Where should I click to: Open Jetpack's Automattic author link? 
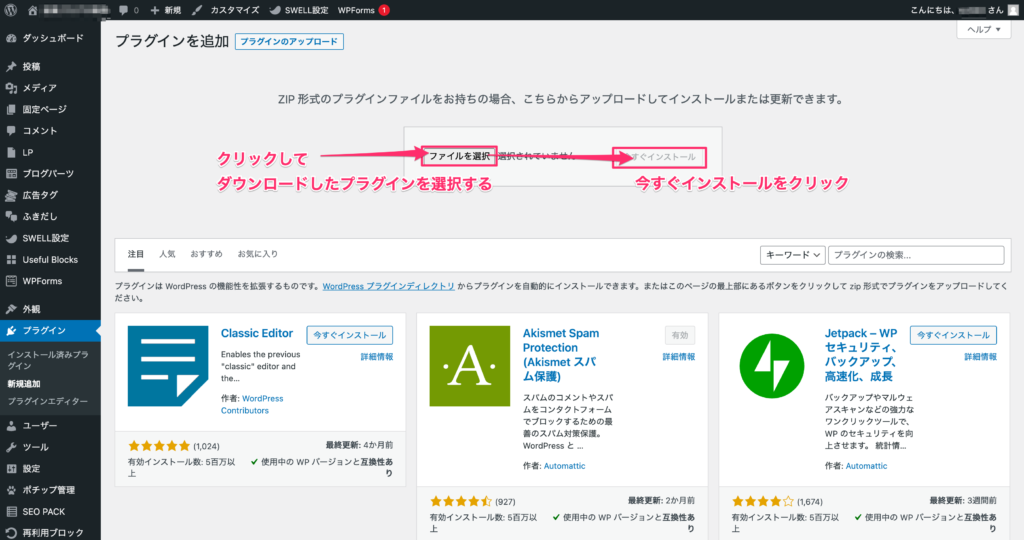tap(866, 466)
